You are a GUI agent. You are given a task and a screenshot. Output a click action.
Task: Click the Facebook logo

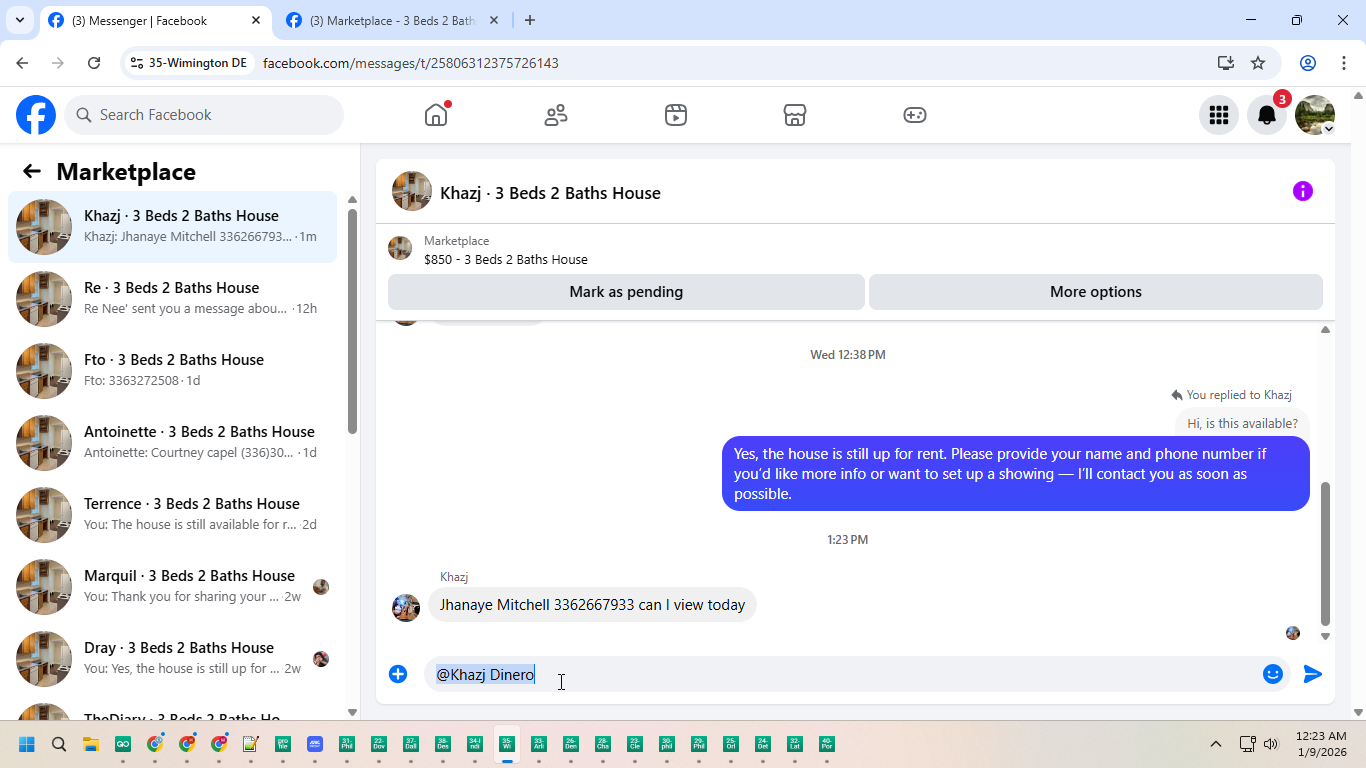pyautogui.click(x=36, y=115)
